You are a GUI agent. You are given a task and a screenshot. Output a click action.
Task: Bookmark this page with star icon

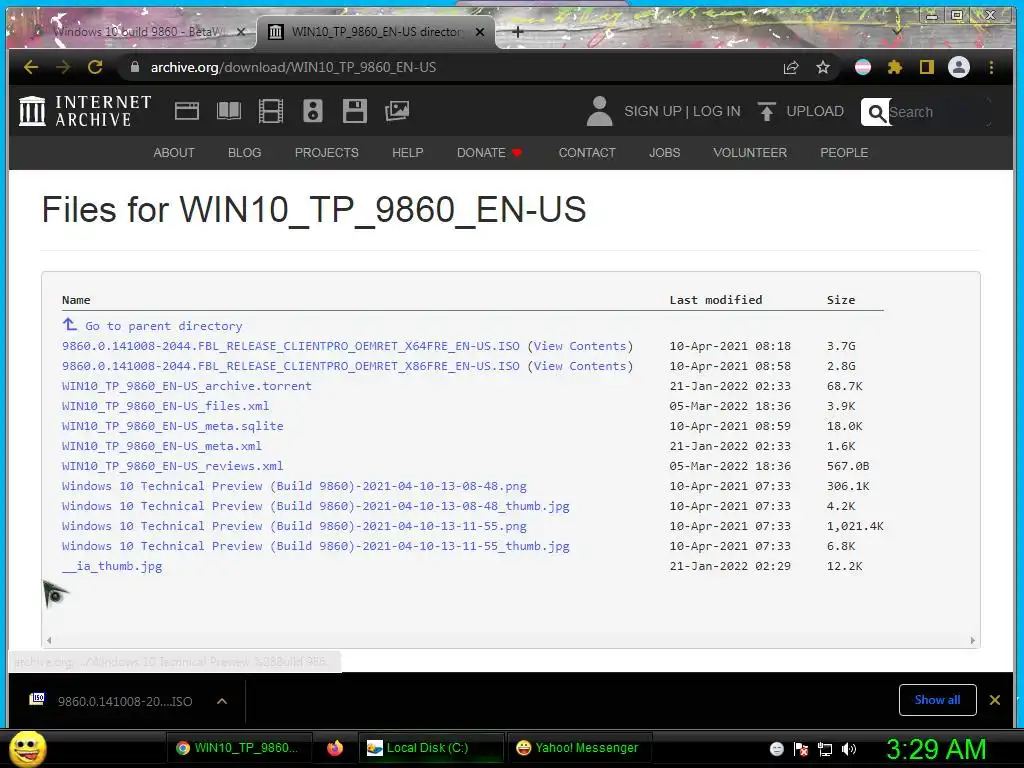823,67
